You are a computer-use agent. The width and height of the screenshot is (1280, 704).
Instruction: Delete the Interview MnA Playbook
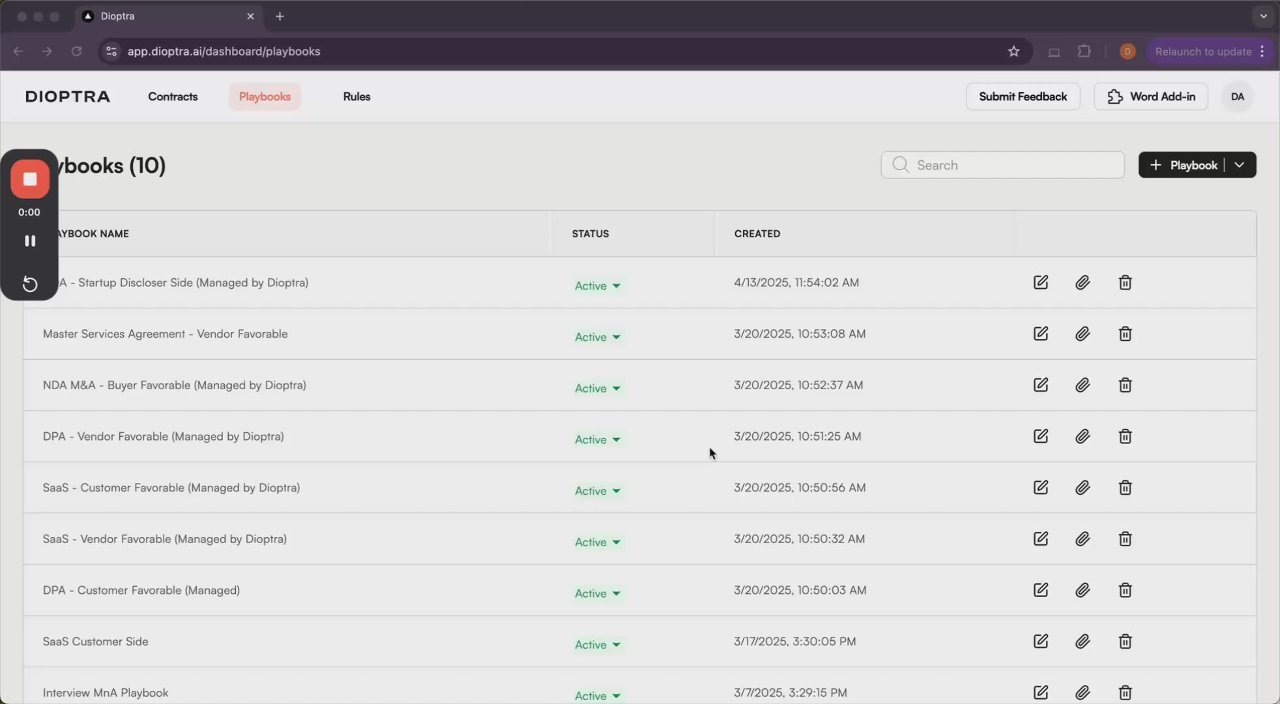point(1125,692)
